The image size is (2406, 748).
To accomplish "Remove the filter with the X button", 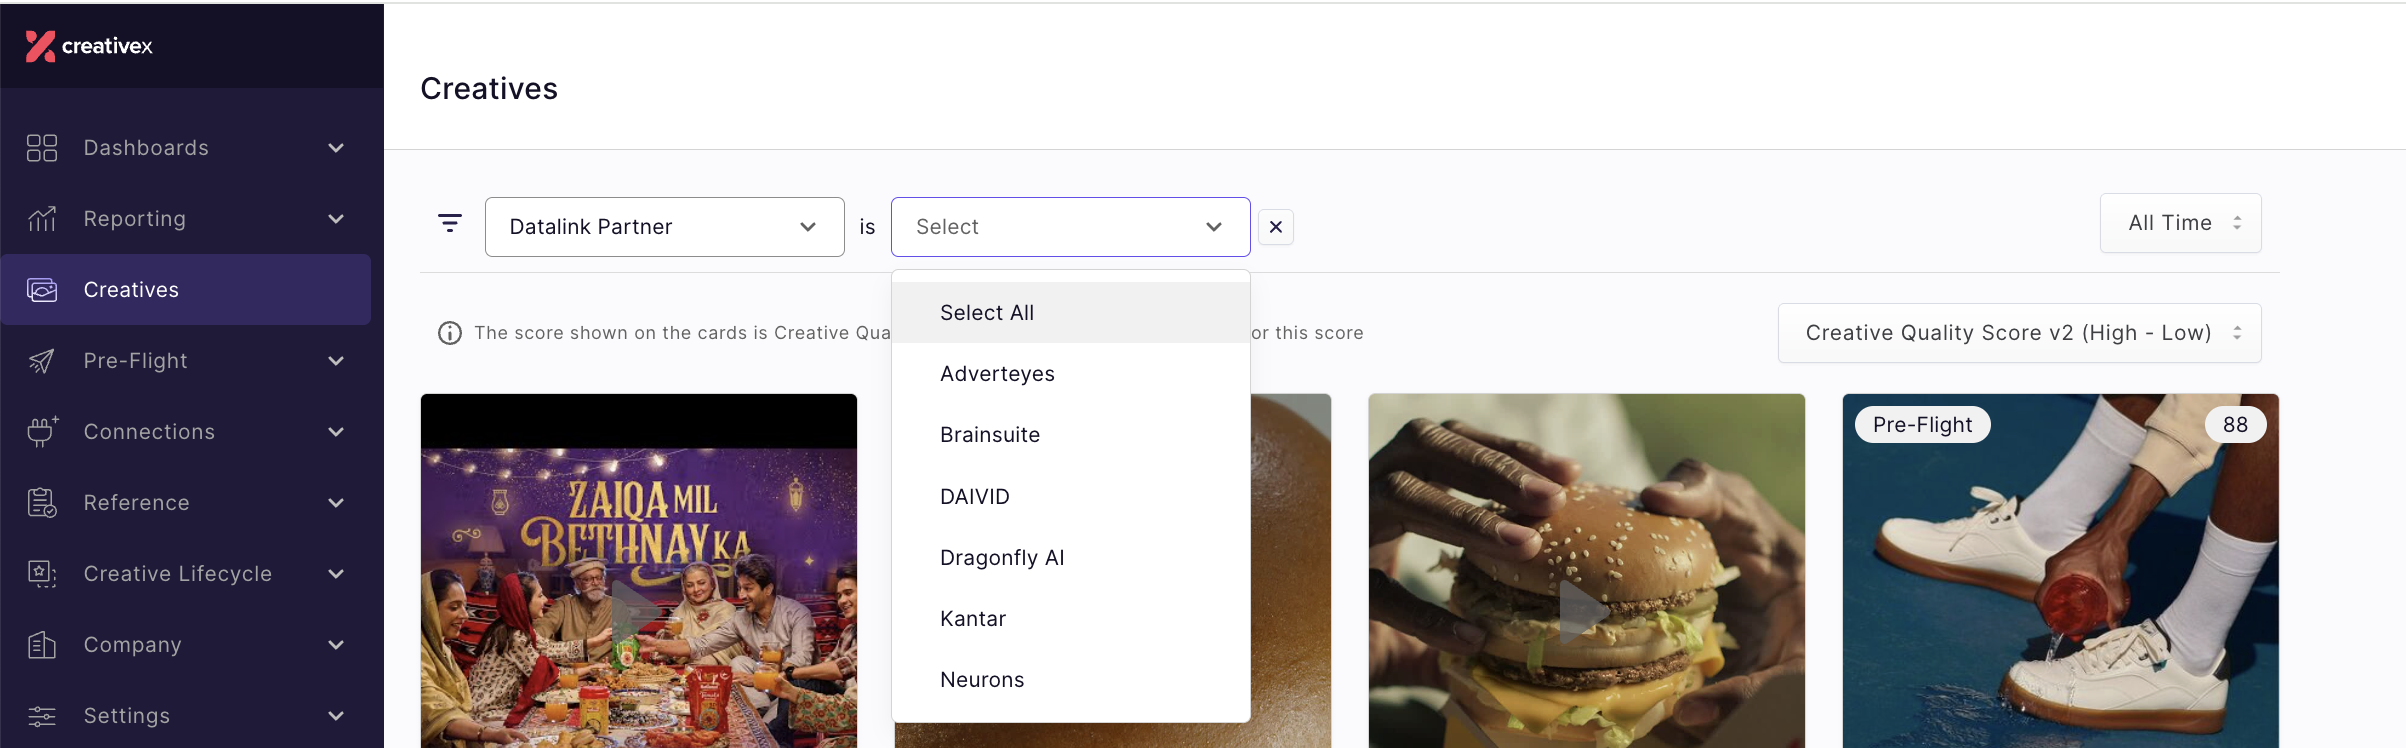I will [1276, 227].
